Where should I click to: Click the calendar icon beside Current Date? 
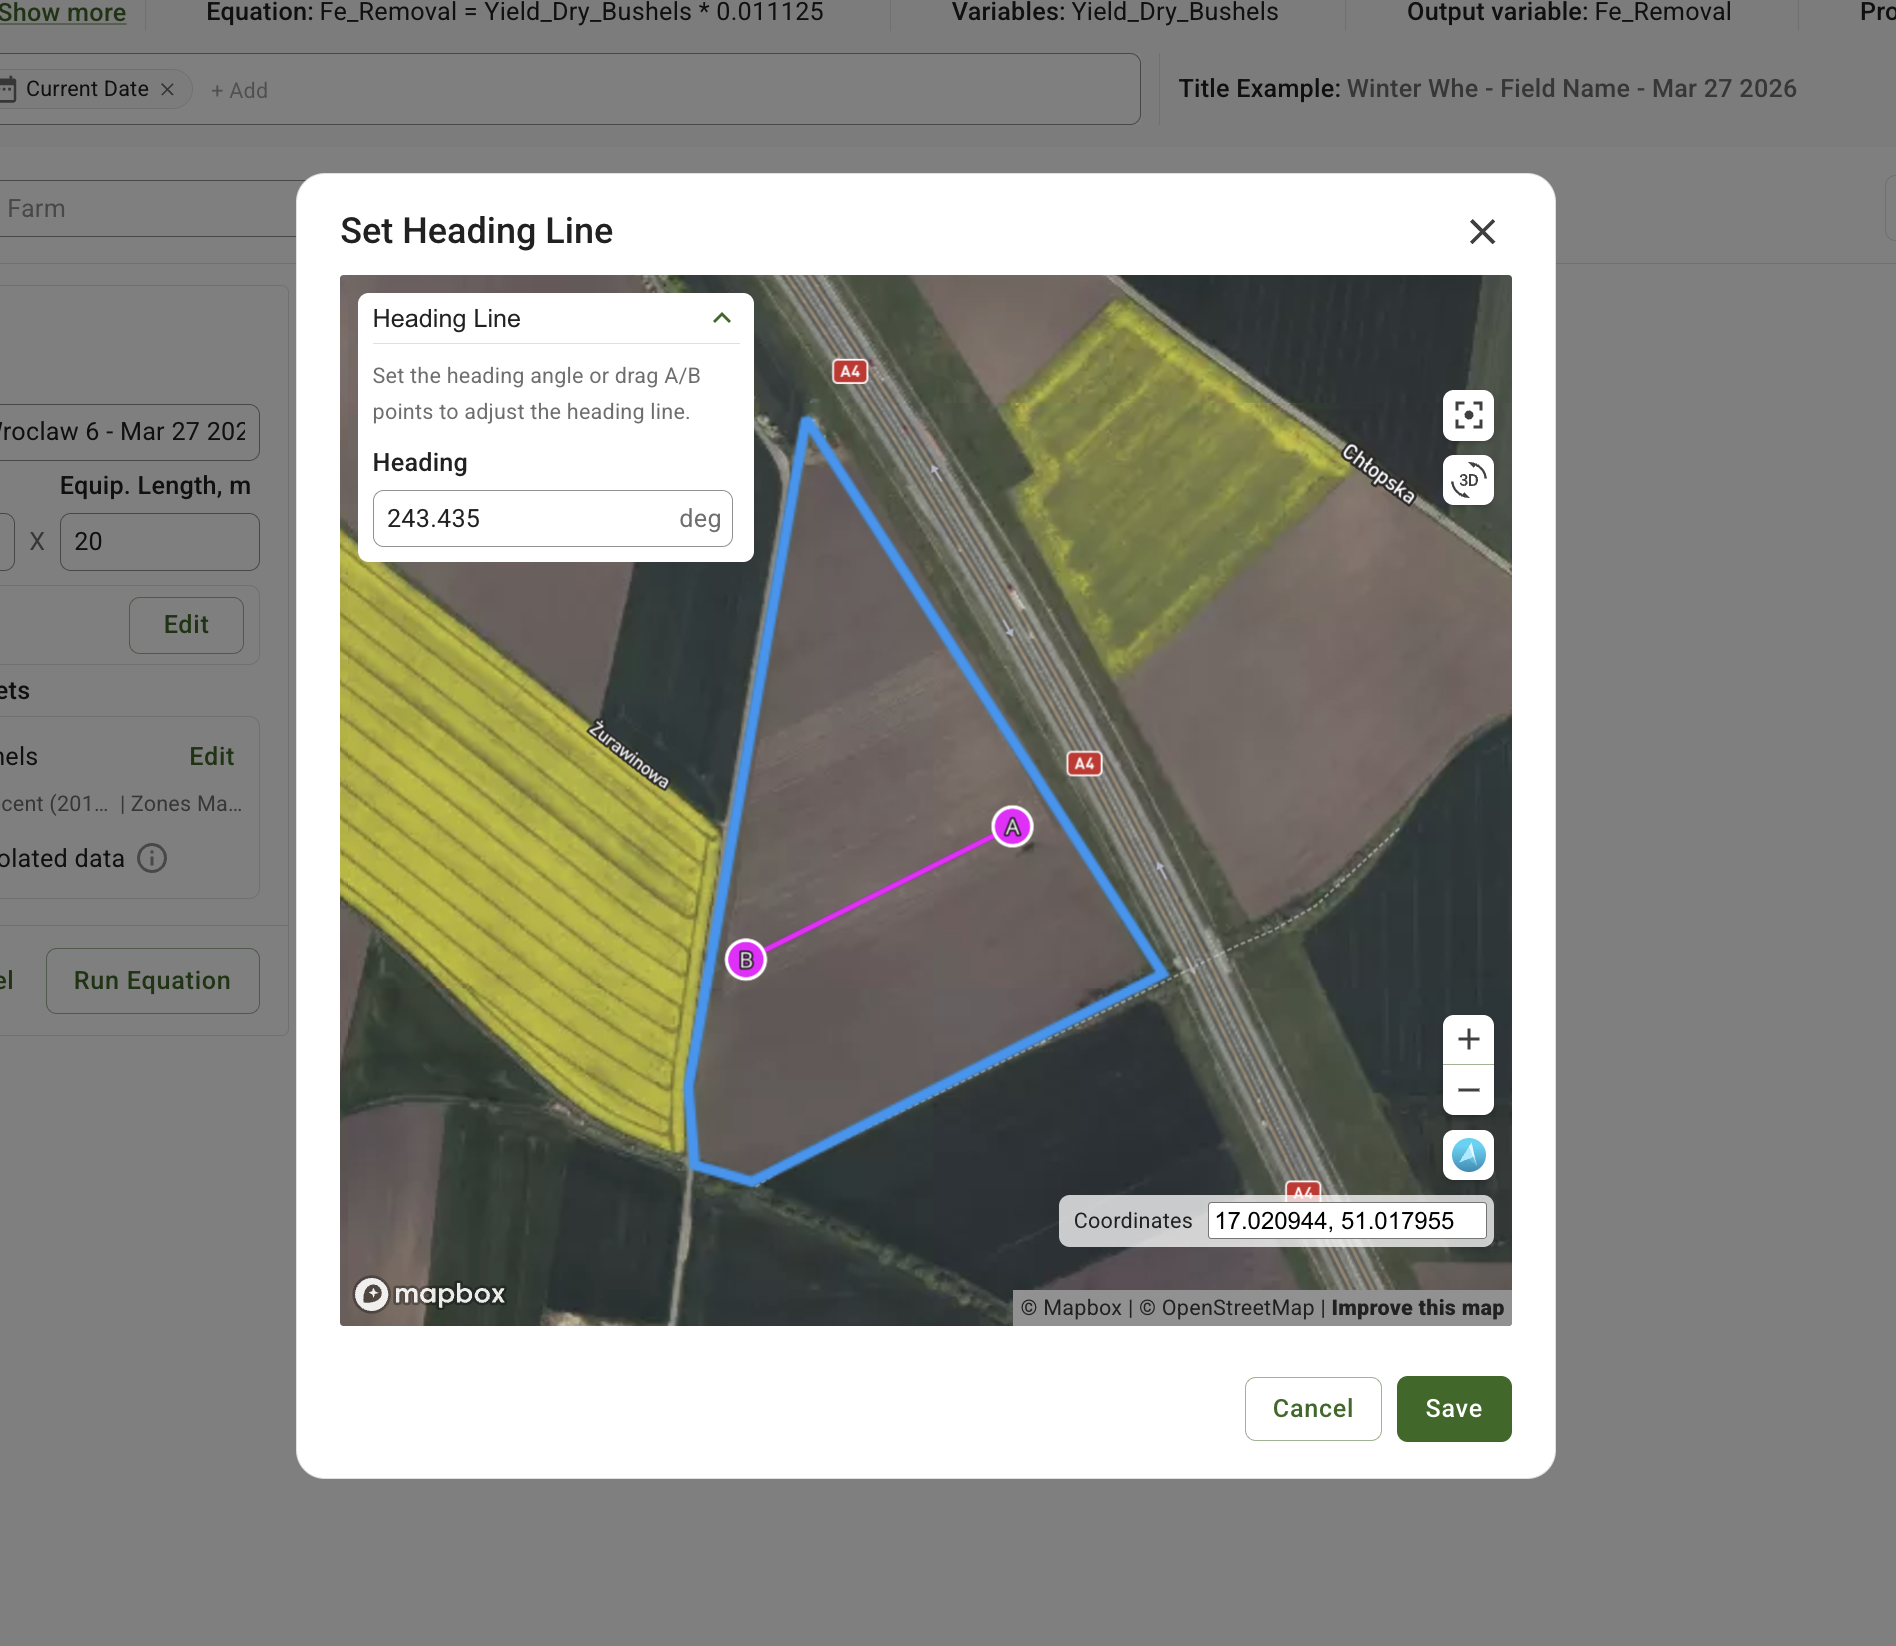click(8, 88)
